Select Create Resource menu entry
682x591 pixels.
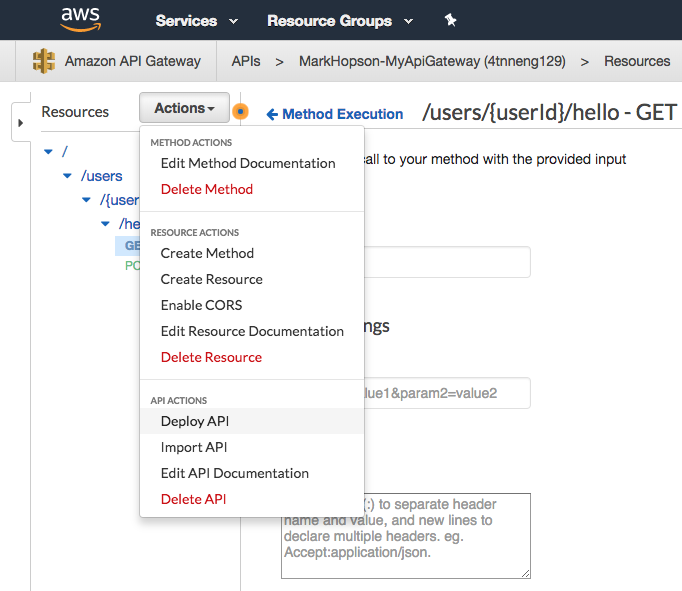click(211, 279)
